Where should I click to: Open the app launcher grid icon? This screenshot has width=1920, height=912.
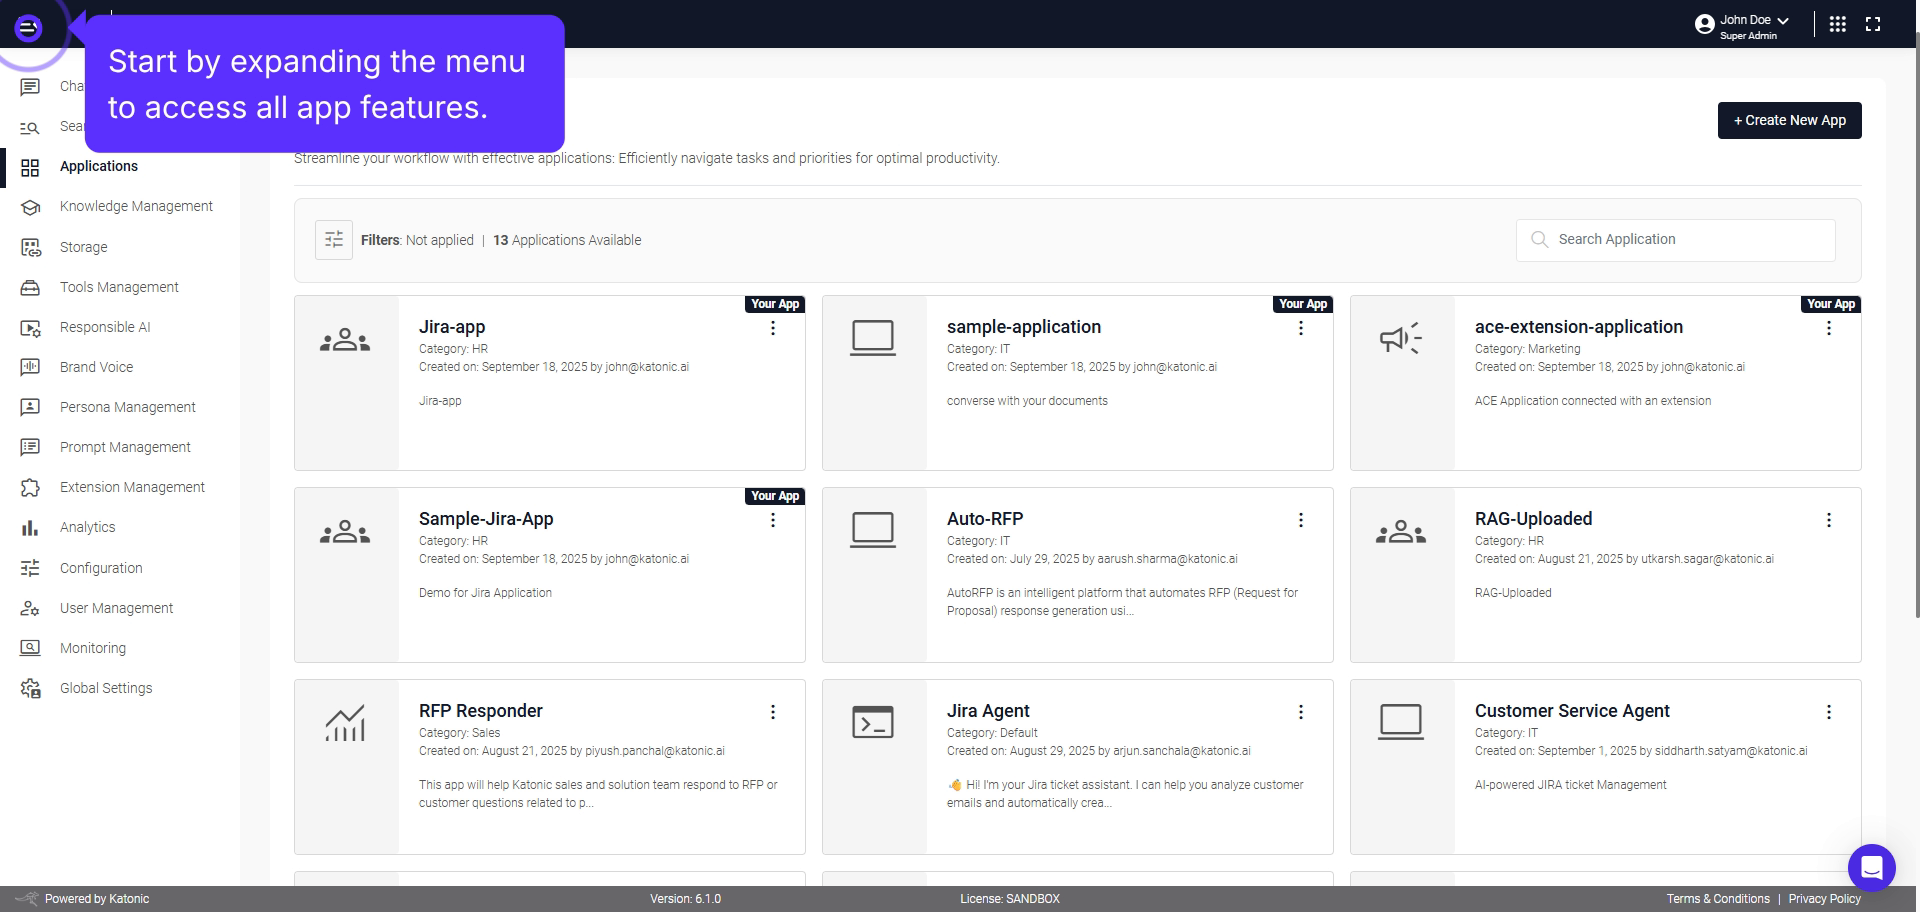tap(1838, 23)
